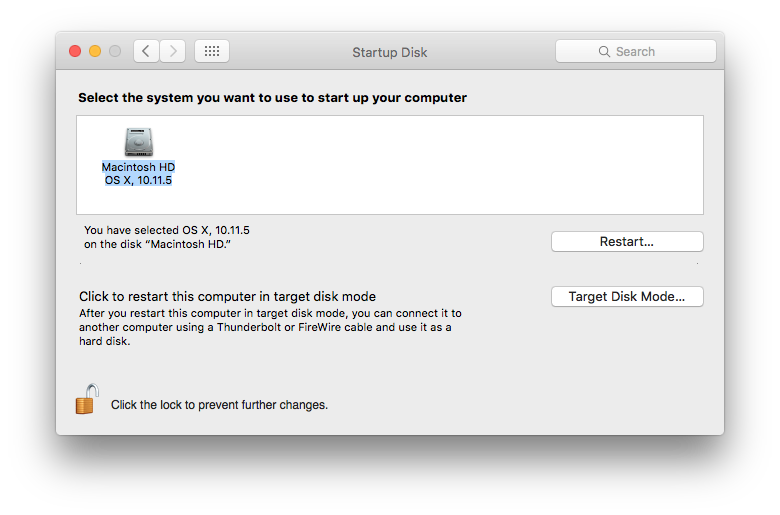Go back with the left chevron
This screenshot has width=780, height=515.
click(x=146, y=51)
